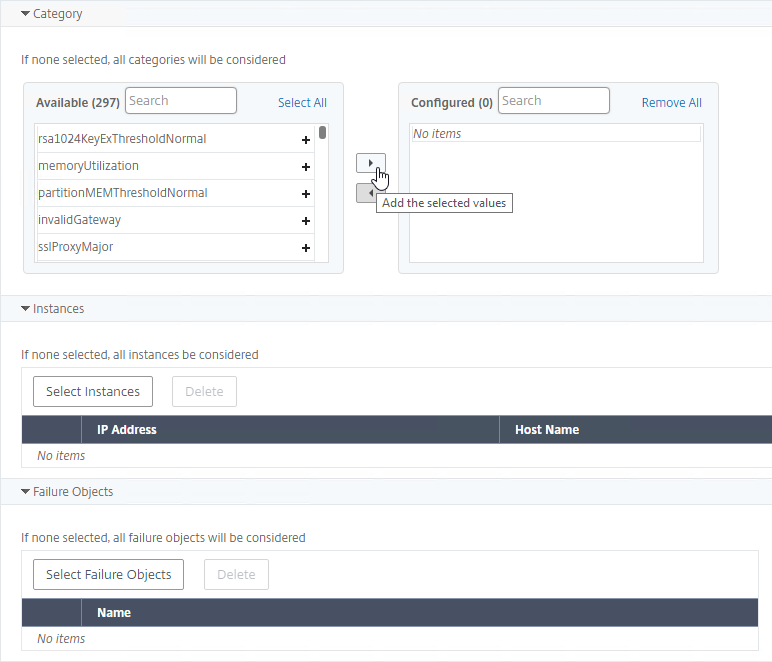Click the left arrow to remove selected values

(366, 193)
